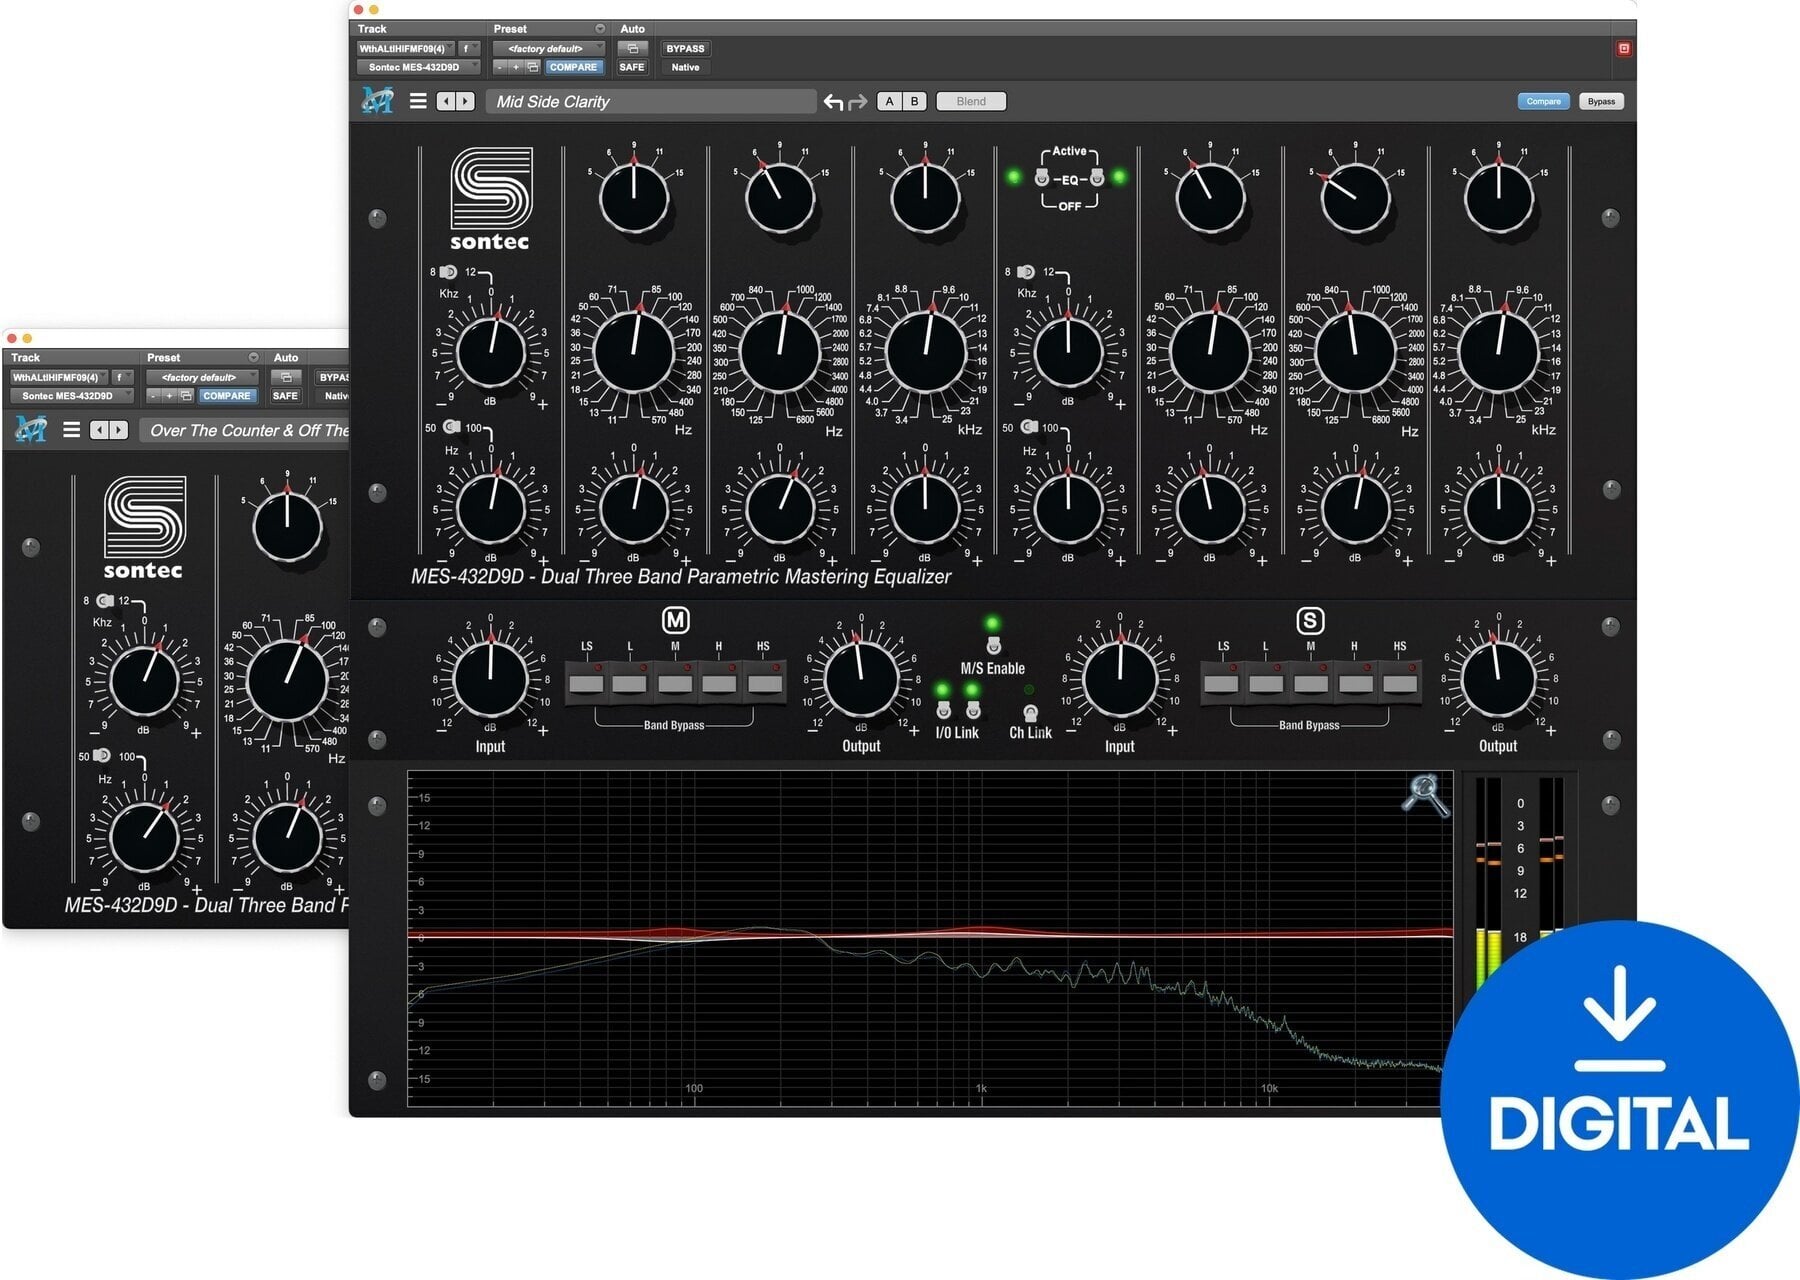The width and height of the screenshot is (1800, 1280).
Task: Flip the 8/12 kHz switch on left channel
Action: tap(448, 272)
